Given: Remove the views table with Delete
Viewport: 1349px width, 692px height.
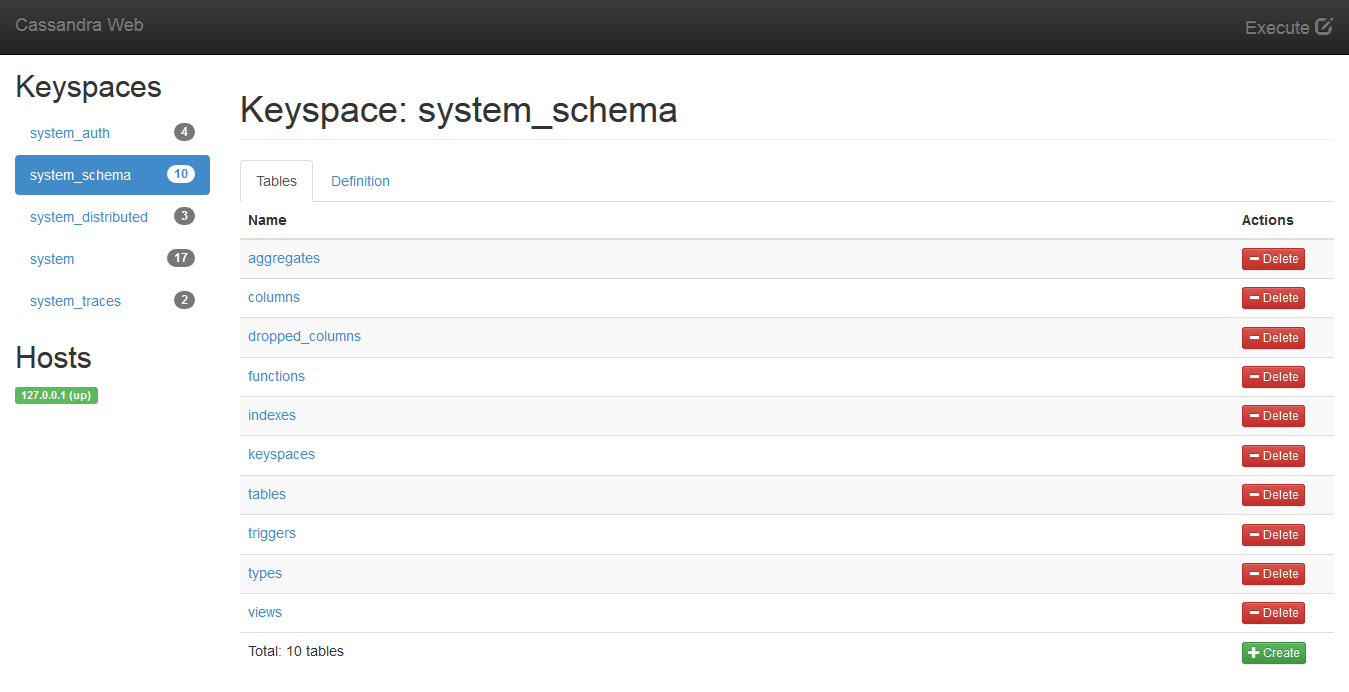Looking at the screenshot, I should pos(1273,613).
